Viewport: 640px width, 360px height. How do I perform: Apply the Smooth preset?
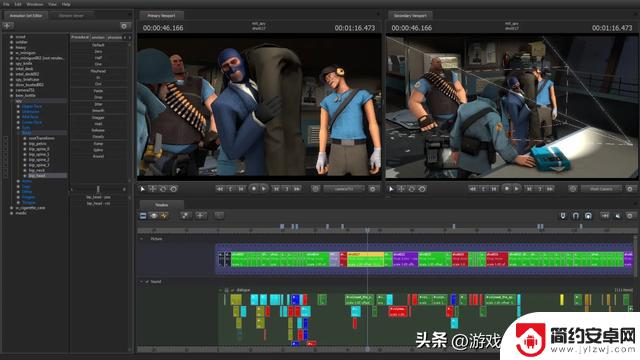(98, 111)
